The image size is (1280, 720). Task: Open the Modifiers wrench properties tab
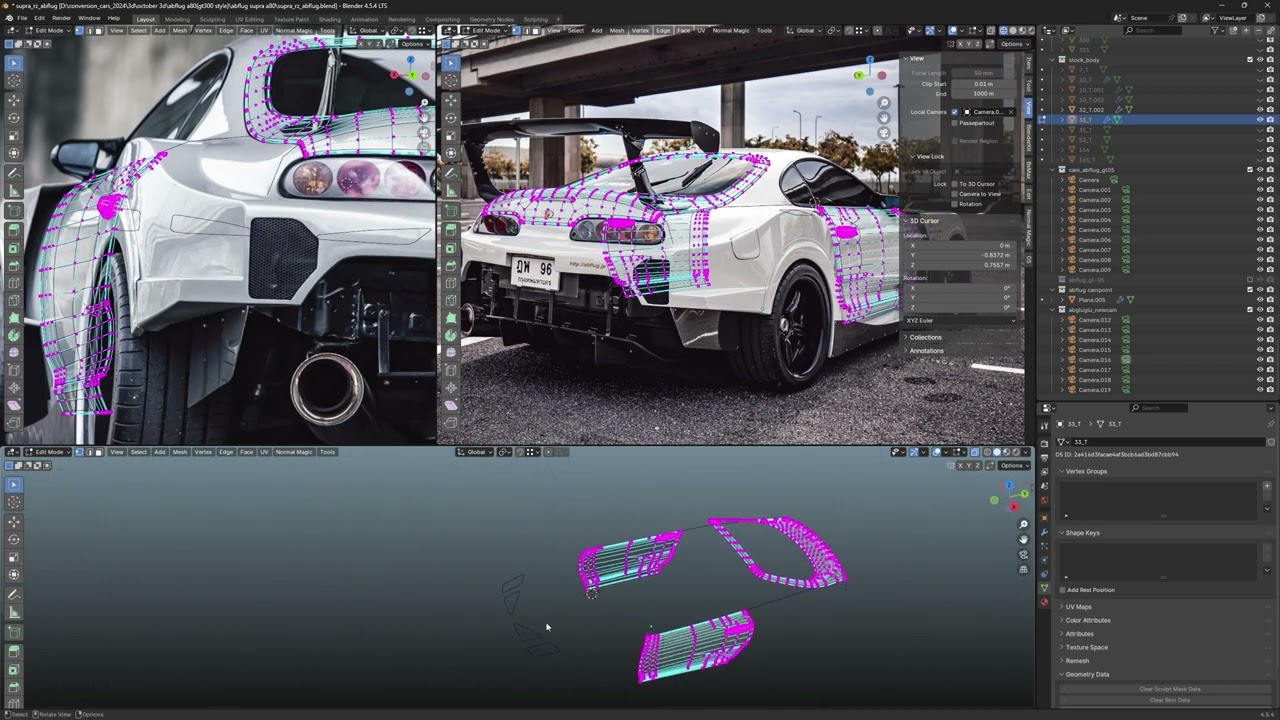click(1044, 532)
